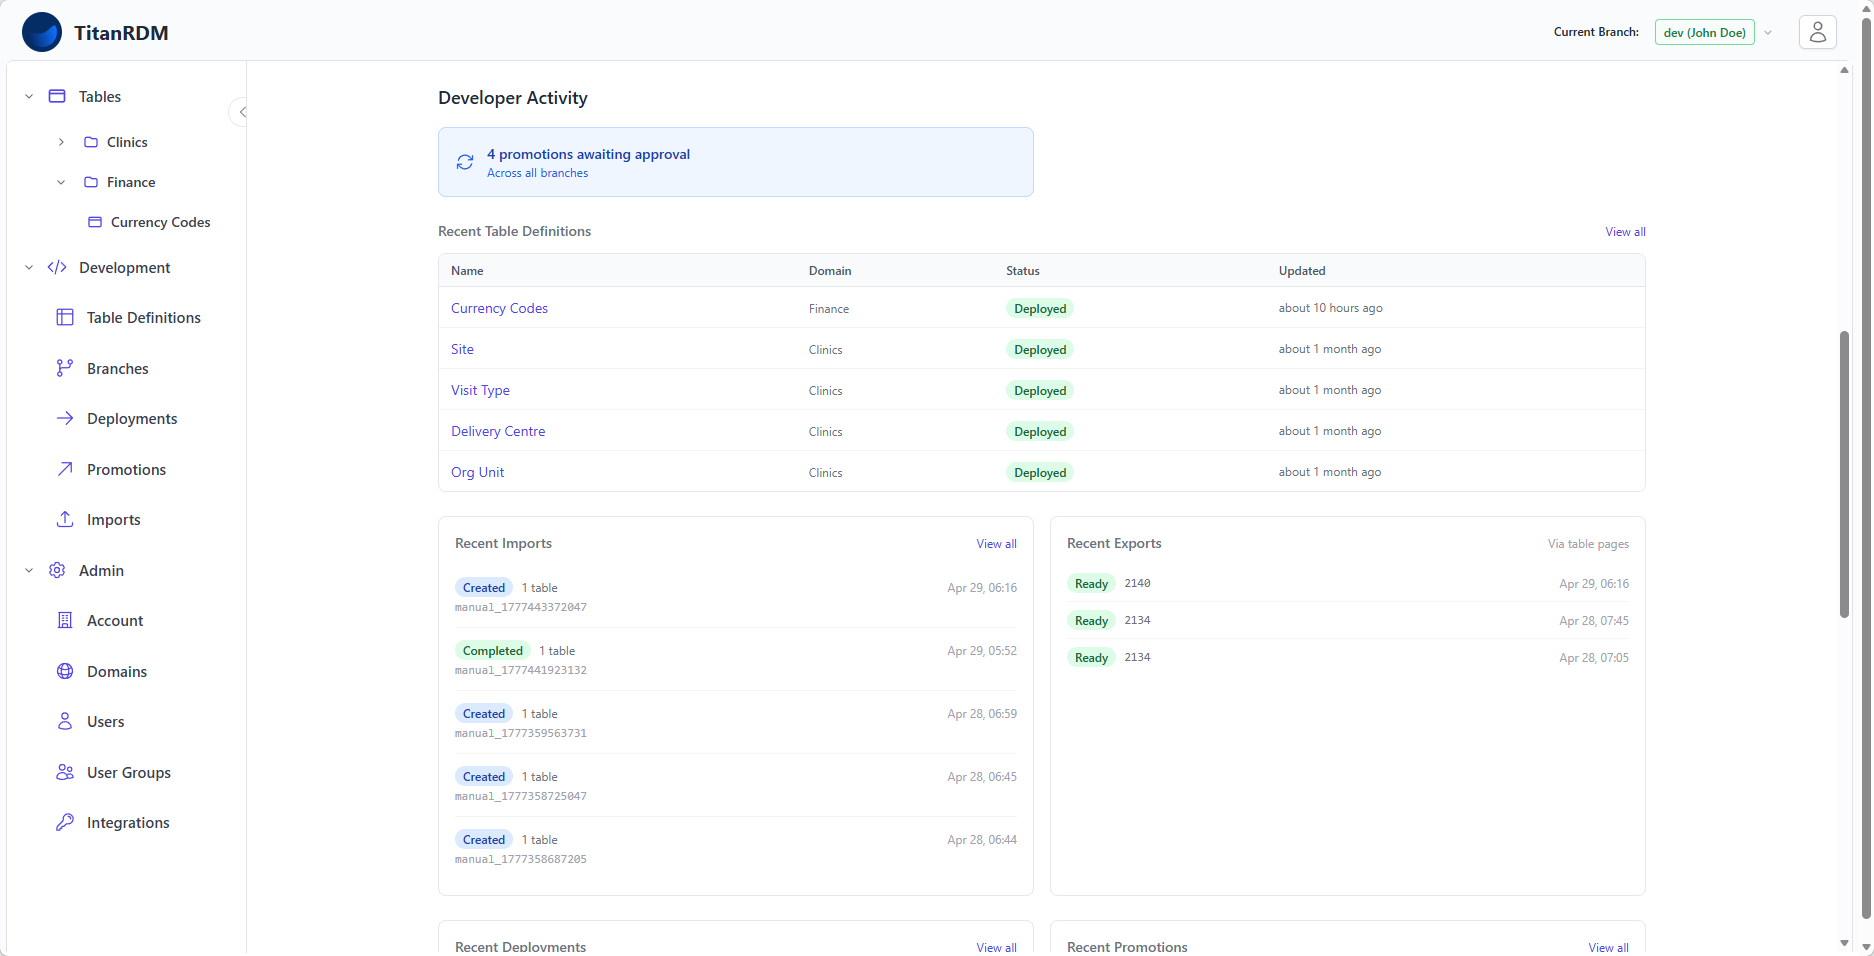This screenshot has height=956, width=1874.
Task: Expand the Clinics folder chevron
Action: point(61,142)
